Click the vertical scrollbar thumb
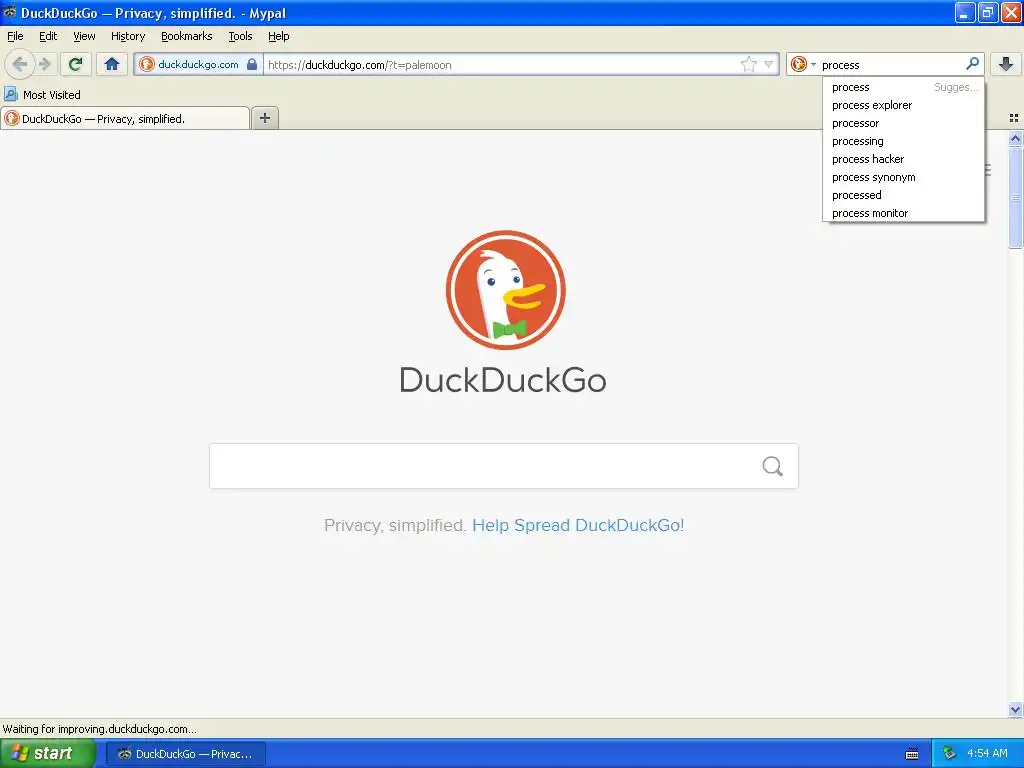Image resolution: width=1024 pixels, height=768 pixels. [1015, 197]
